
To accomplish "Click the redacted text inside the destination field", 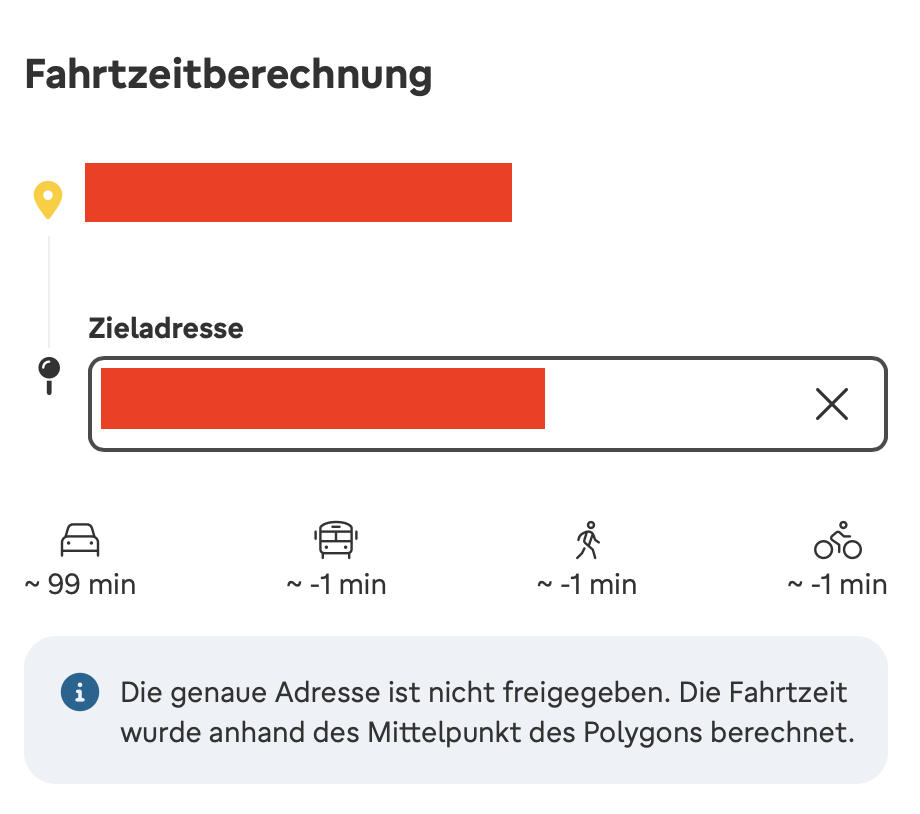I will point(323,399).
